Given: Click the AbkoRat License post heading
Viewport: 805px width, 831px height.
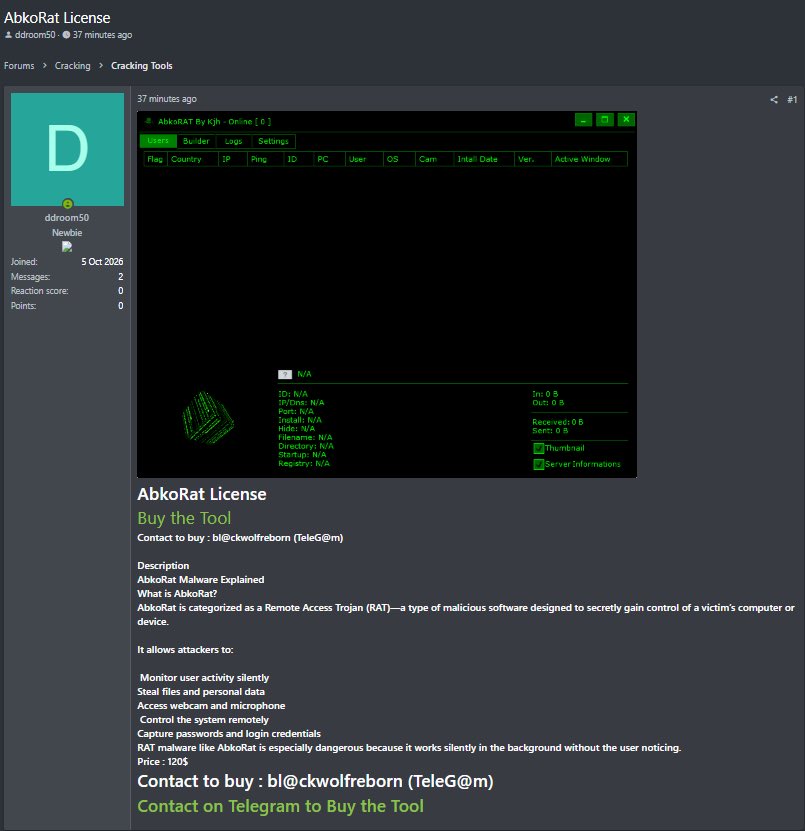Looking at the screenshot, I should [x=202, y=494].
